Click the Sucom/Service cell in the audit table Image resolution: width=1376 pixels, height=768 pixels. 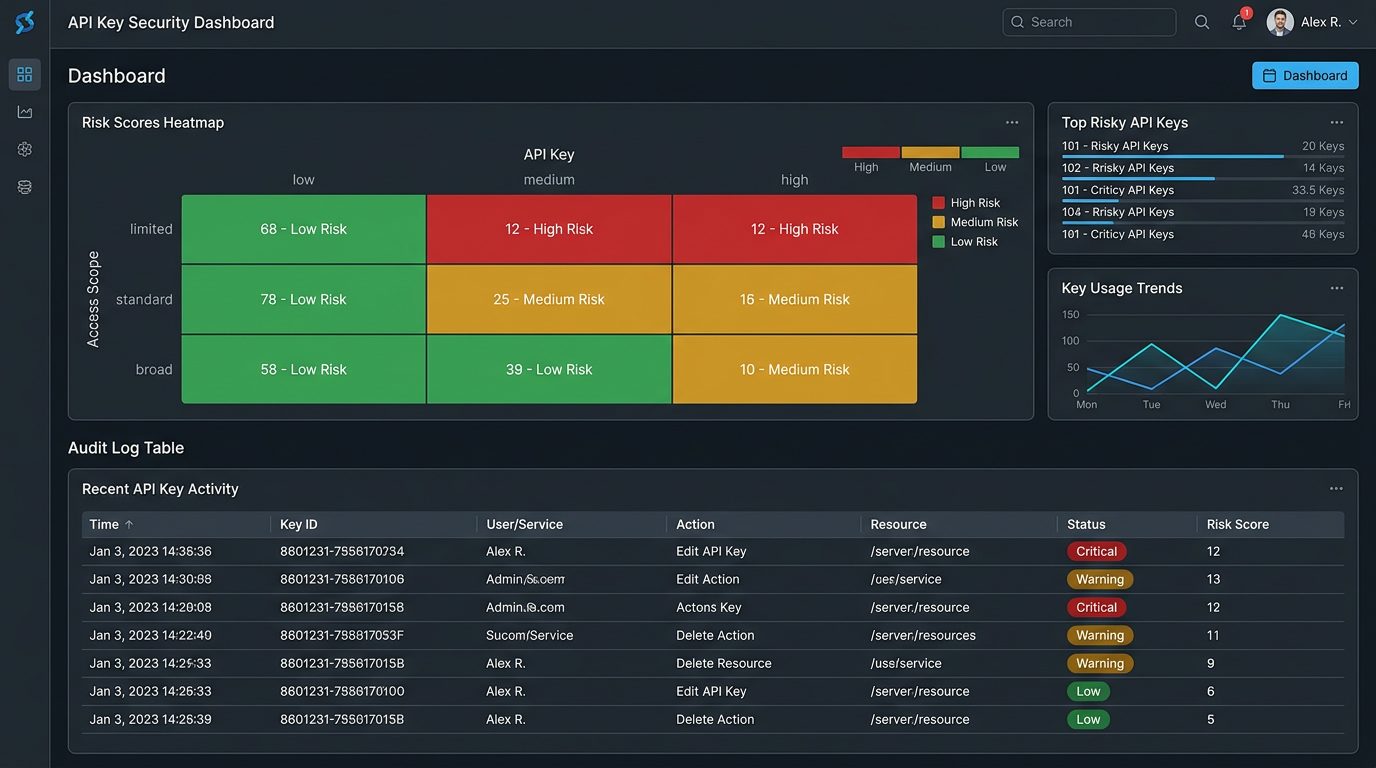coord(530,635)
